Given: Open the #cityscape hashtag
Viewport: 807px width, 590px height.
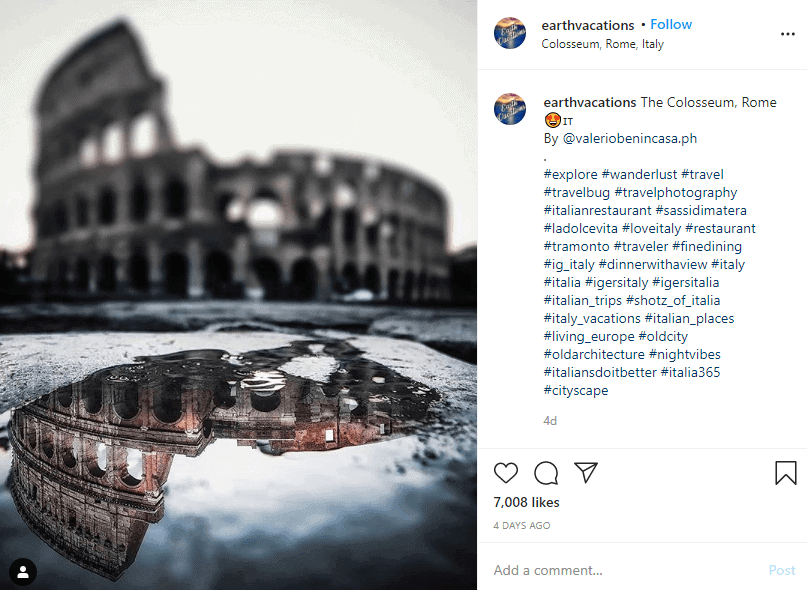Looking at the screenshot, I should [576, 390].
